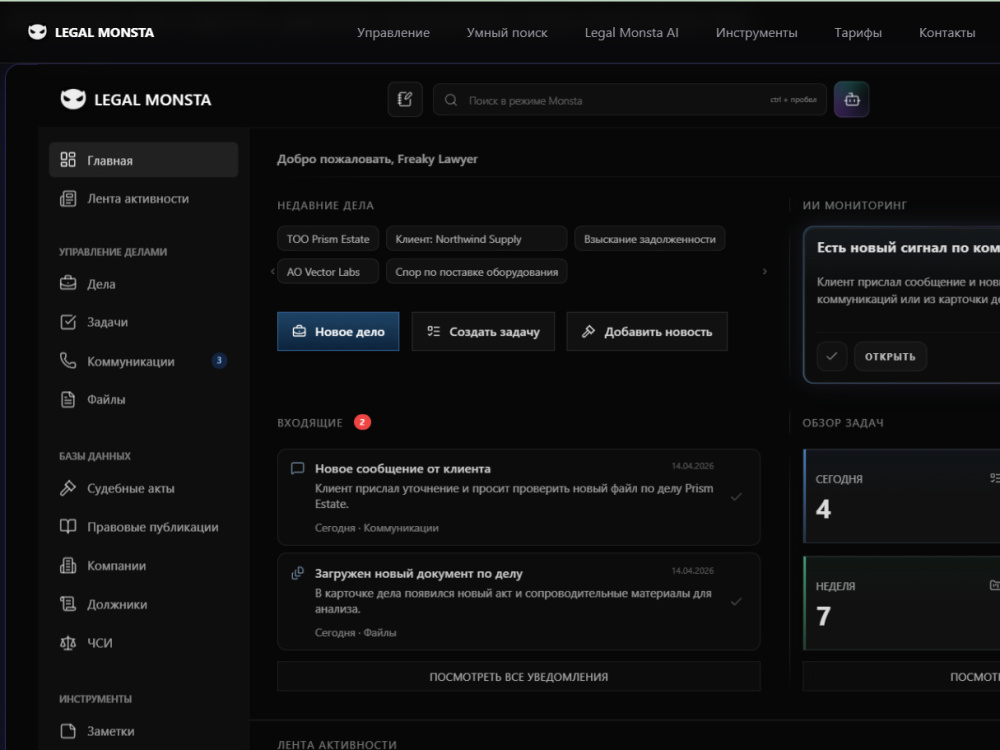
Task: Open the Умный поиск menu item
Action: coord(507,33)
